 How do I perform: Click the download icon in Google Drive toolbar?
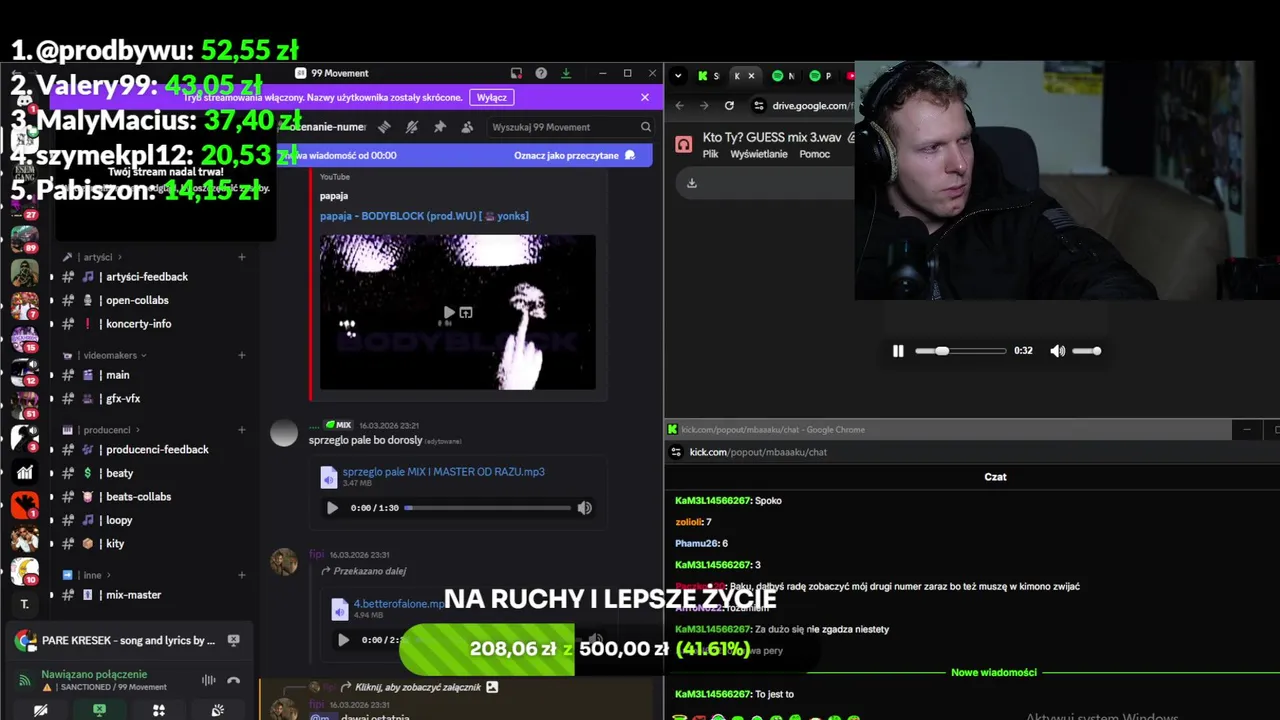pos(691,183)
